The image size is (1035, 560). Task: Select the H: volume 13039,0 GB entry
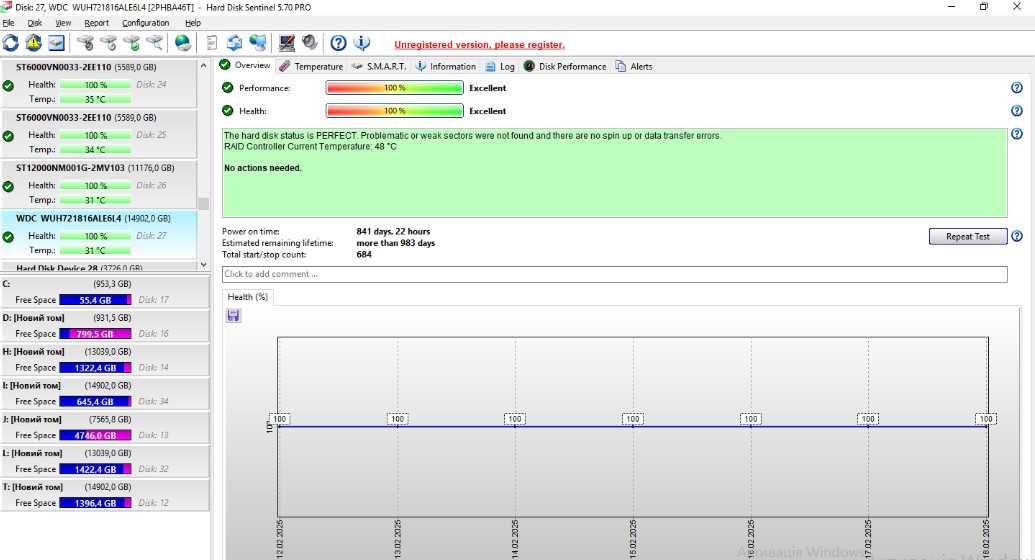(x=104, y=359)
